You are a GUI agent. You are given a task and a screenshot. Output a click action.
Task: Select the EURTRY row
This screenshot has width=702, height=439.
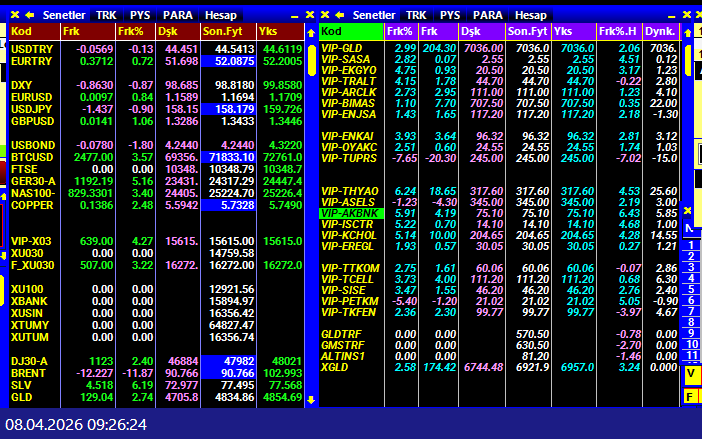(157, 61)
